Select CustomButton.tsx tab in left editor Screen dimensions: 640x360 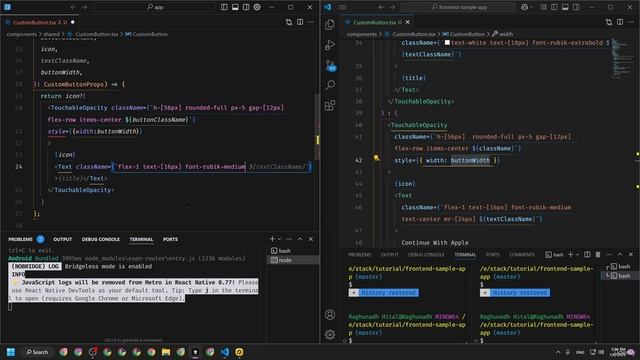tap(40, 22)
